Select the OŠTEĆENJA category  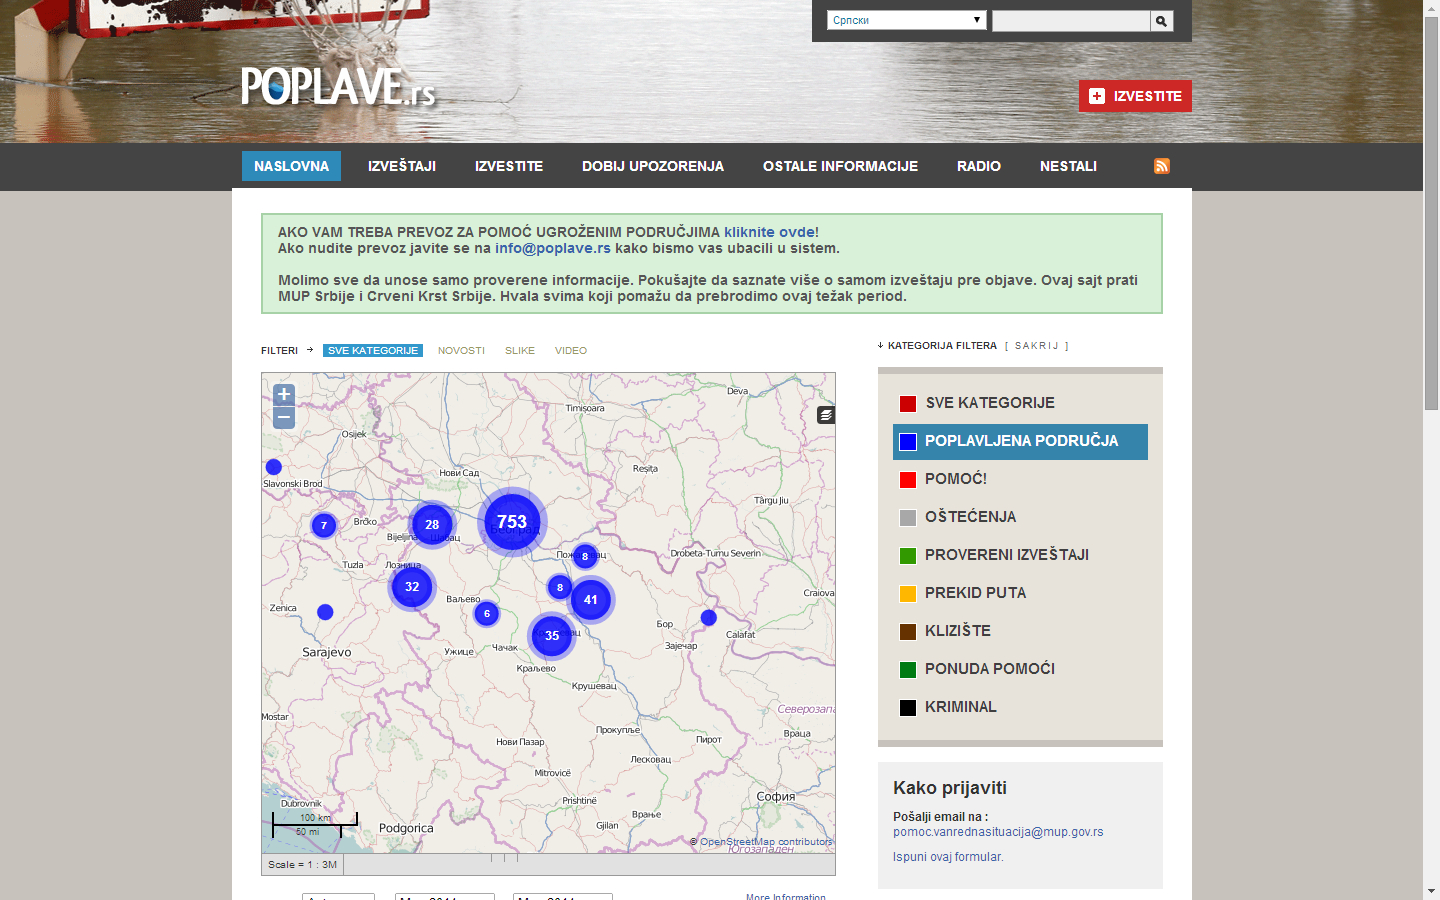tap(1020, 517)
